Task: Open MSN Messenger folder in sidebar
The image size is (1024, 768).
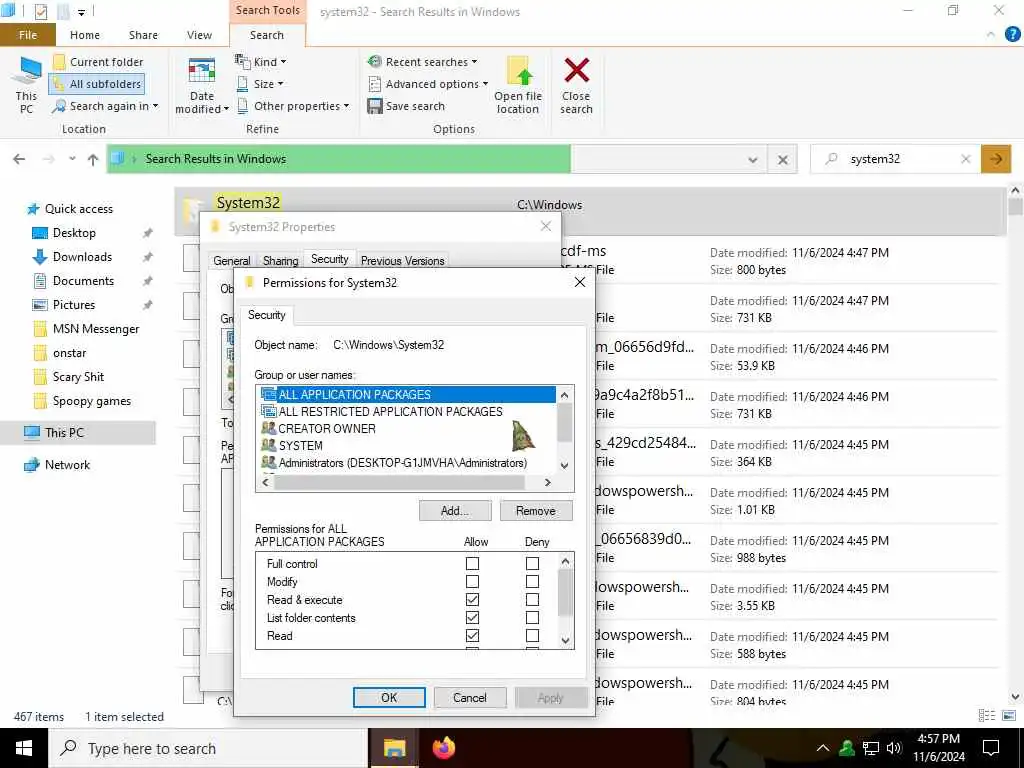Action: tap(96, 329)
